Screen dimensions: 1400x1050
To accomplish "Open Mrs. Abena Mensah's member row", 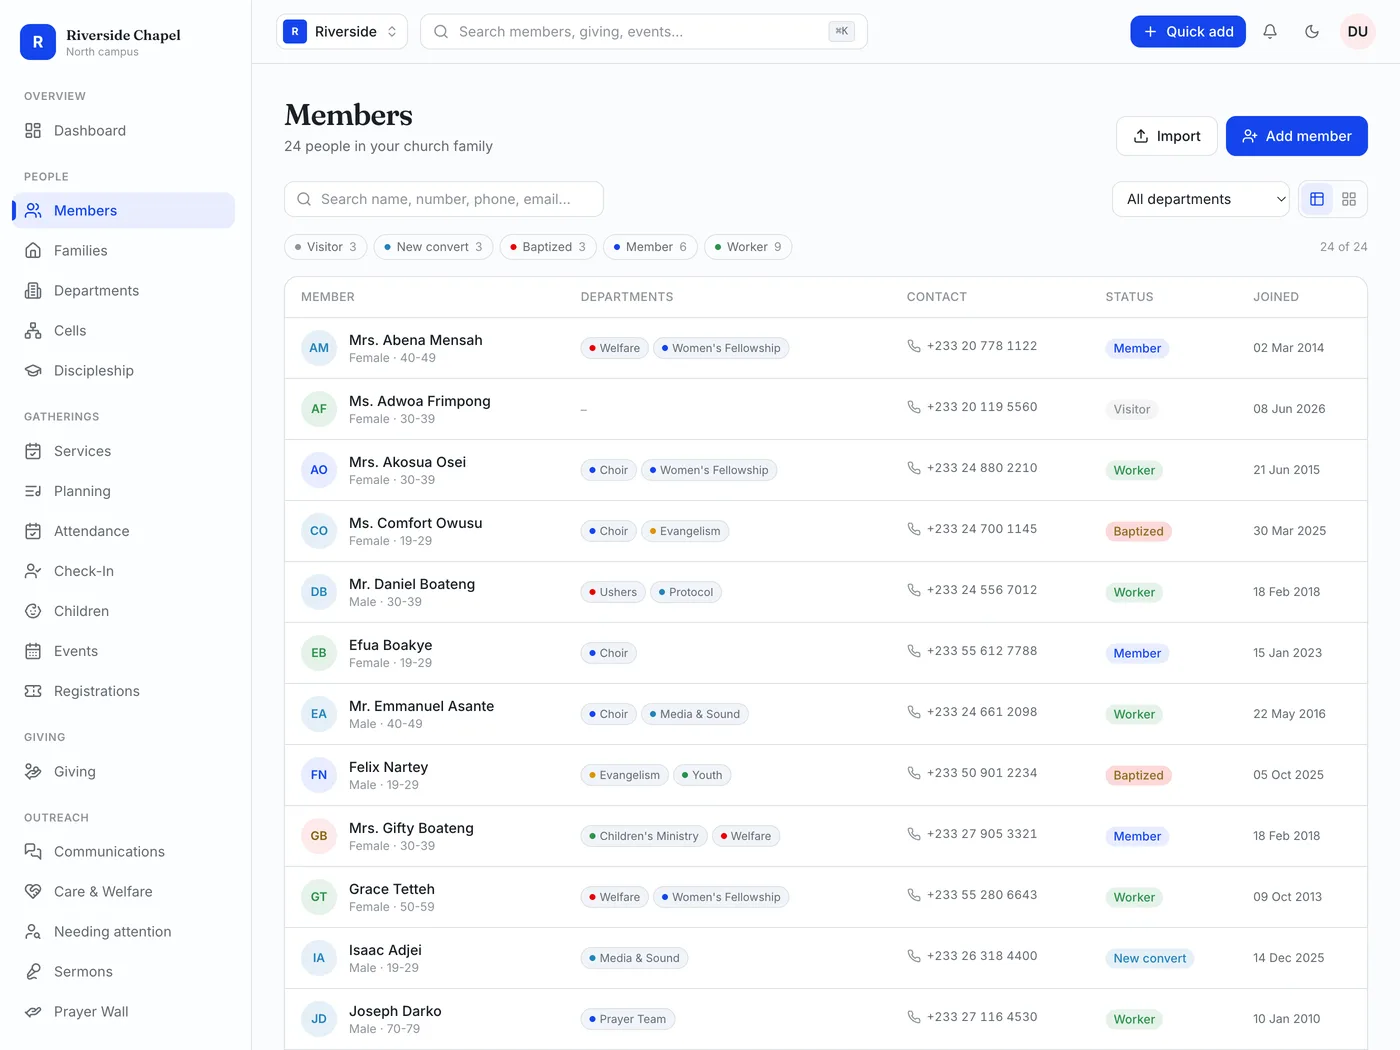I will pyautogui.click(x=826, y=348).
